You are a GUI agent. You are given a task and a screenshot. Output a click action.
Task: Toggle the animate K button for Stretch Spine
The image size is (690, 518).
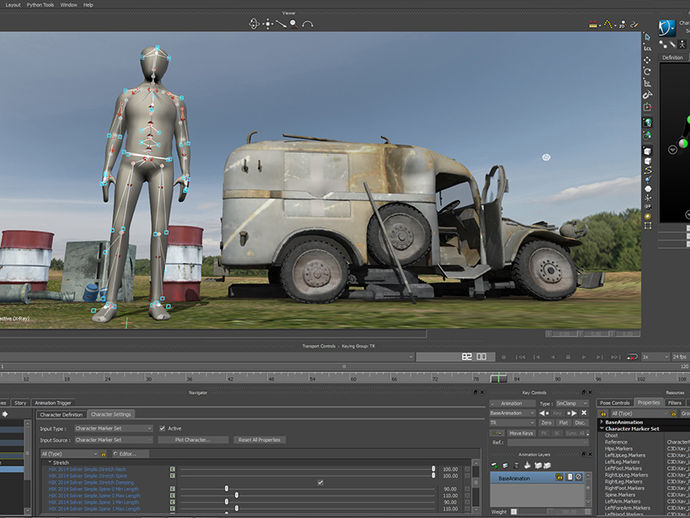(172, 476)
